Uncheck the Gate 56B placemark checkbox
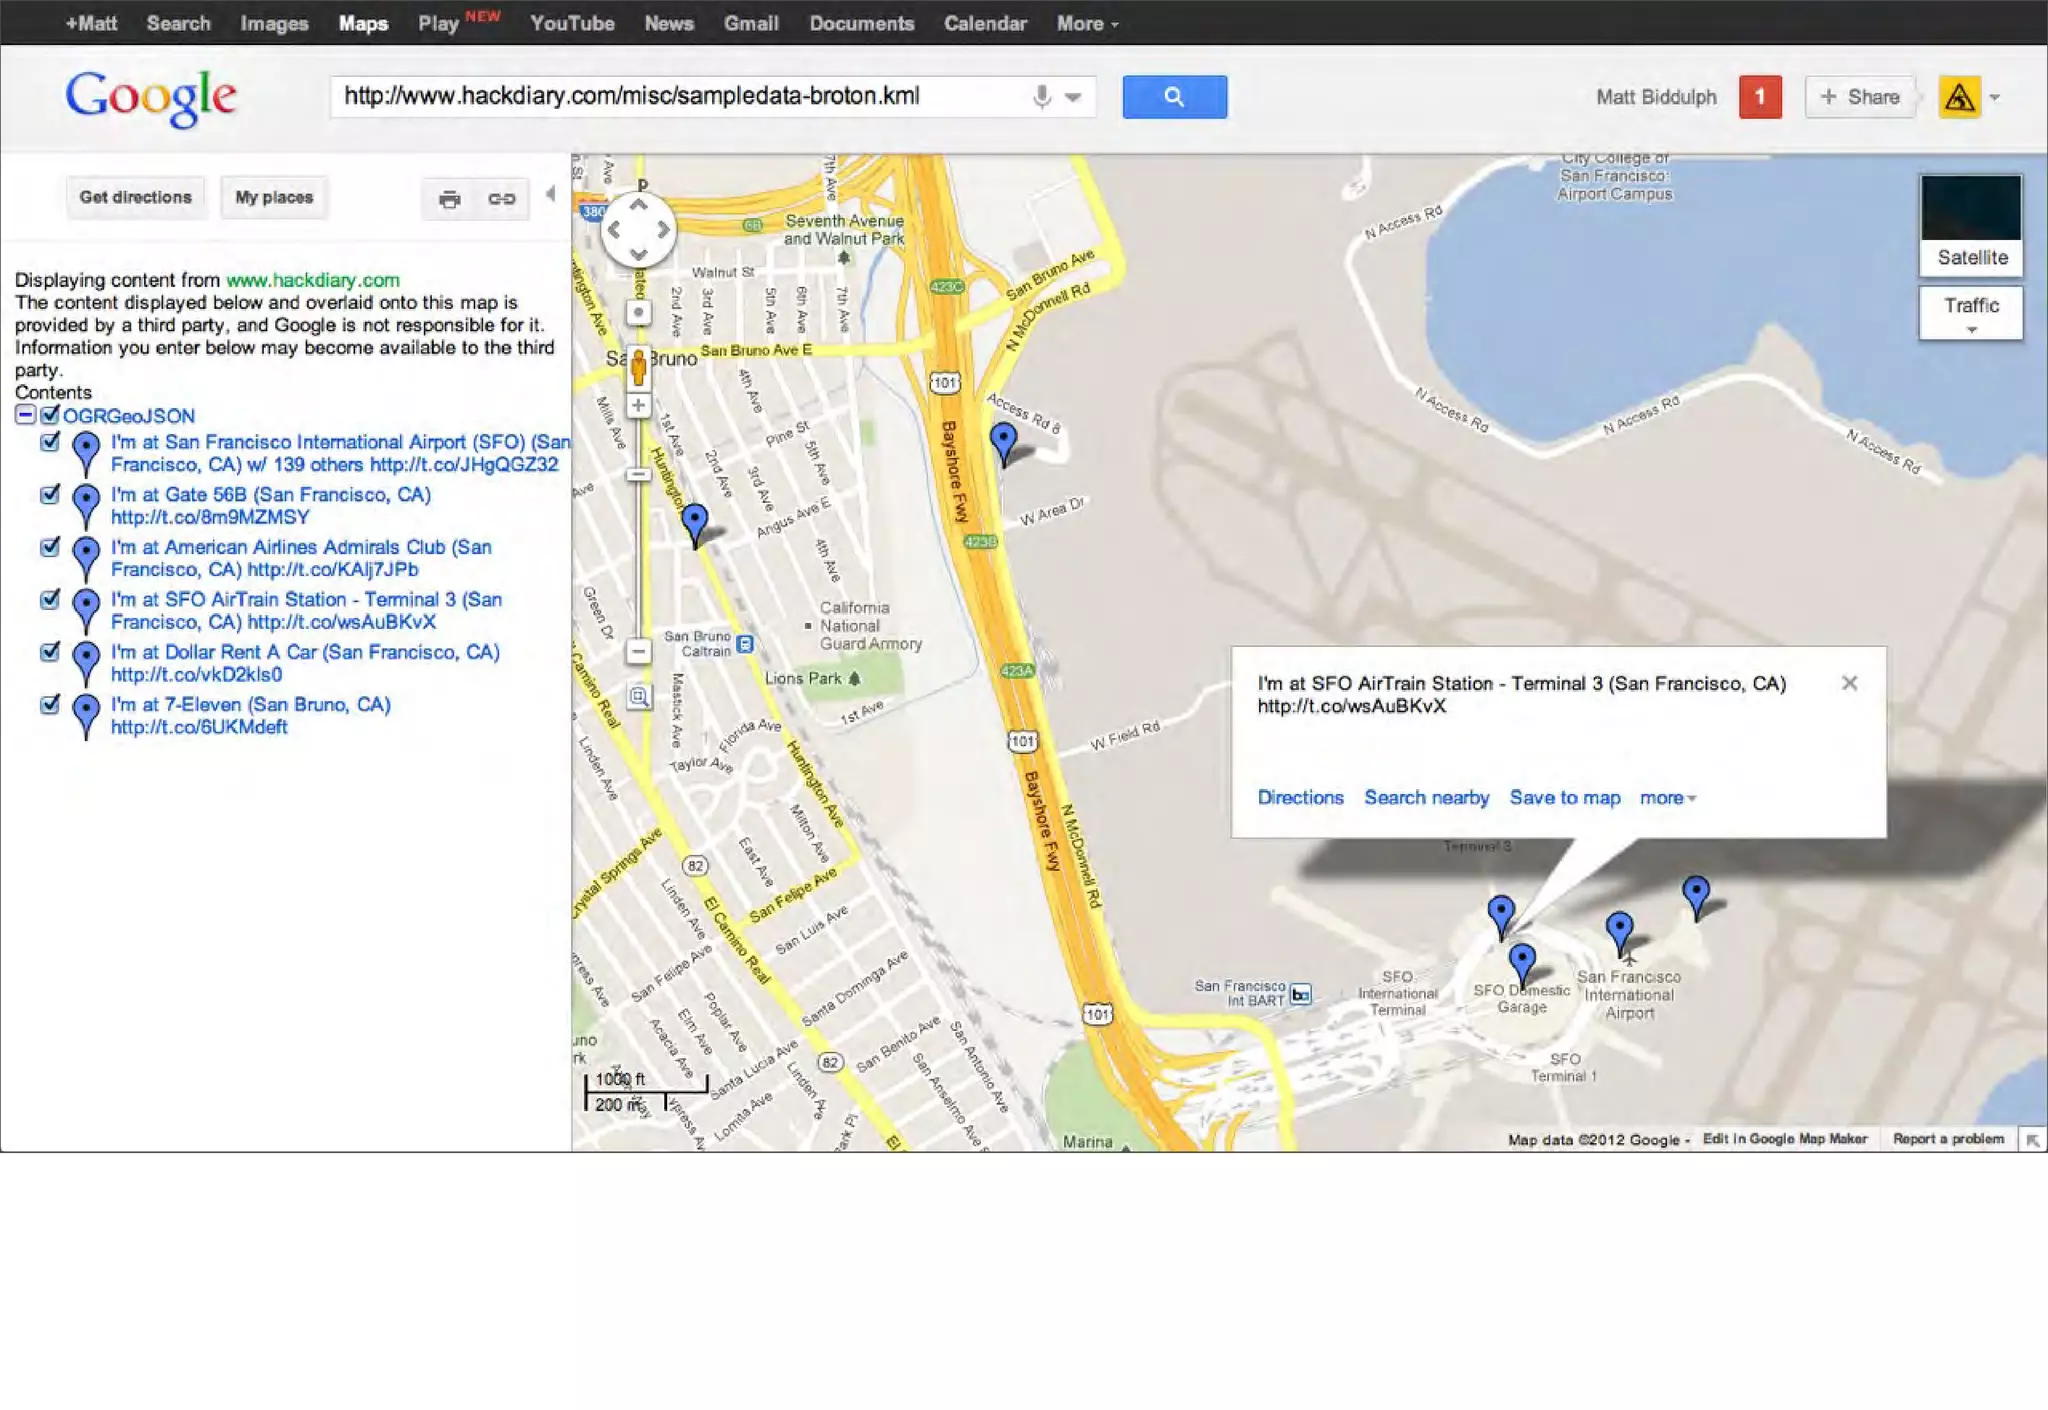 [x=50, y=494]
